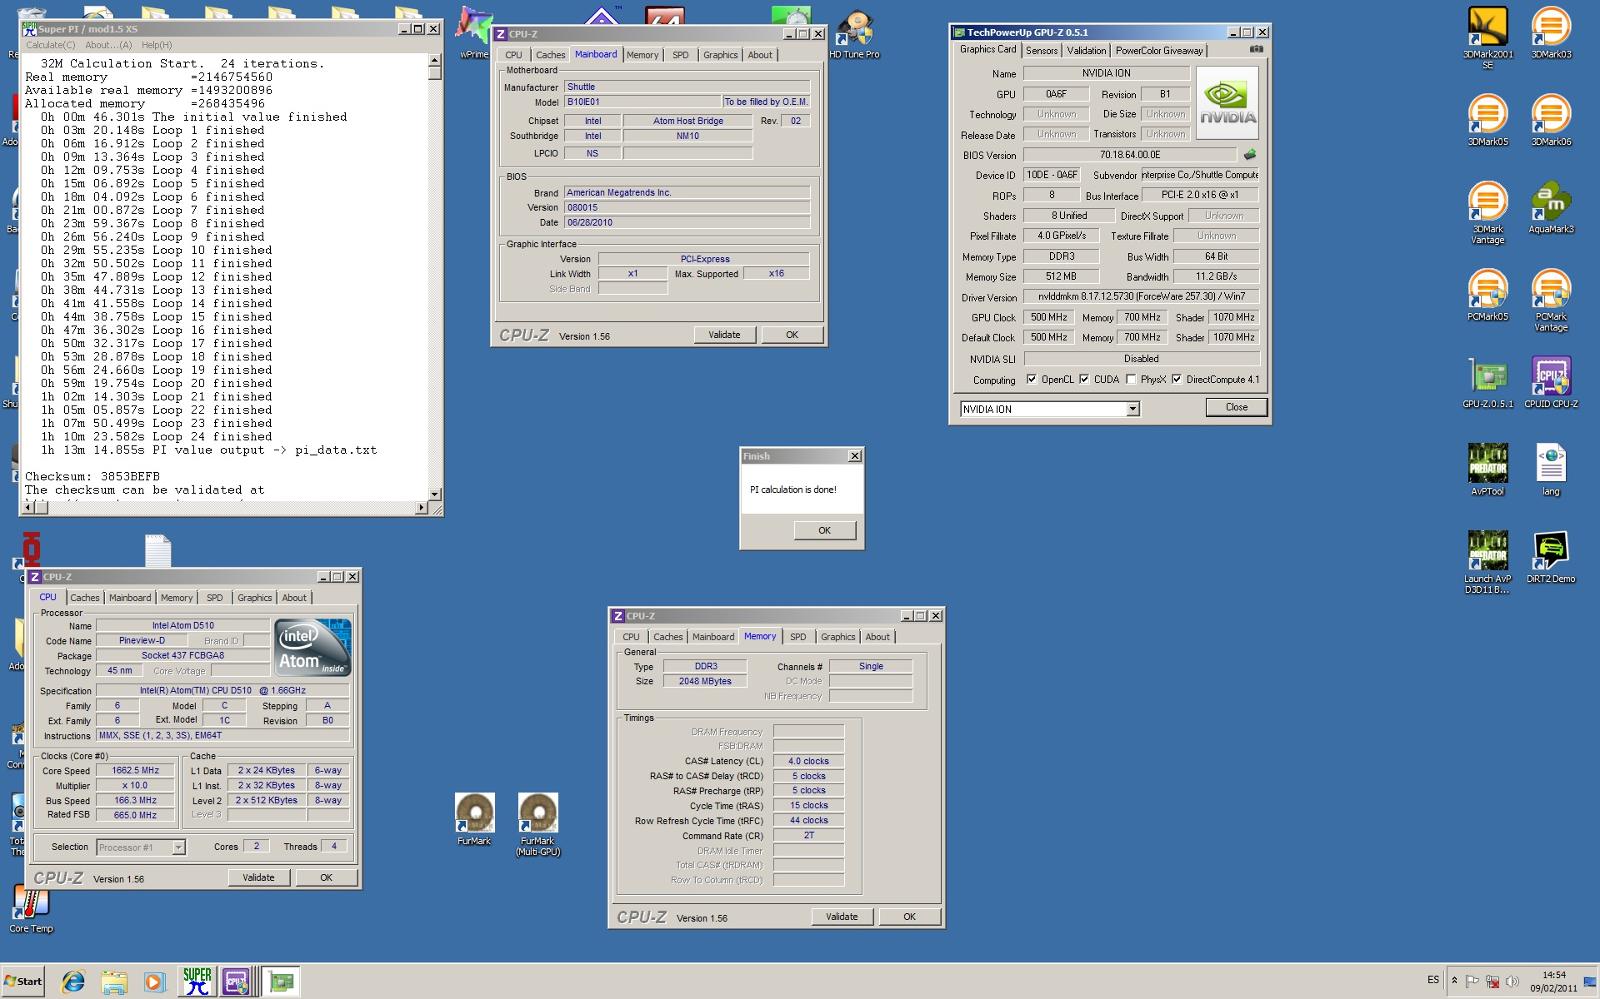Screen dimensions: 1600x999
Task: Select the FurMark (Multi-GPU) desktop icon
Action: pyautogui.click(x=538, y=825)
